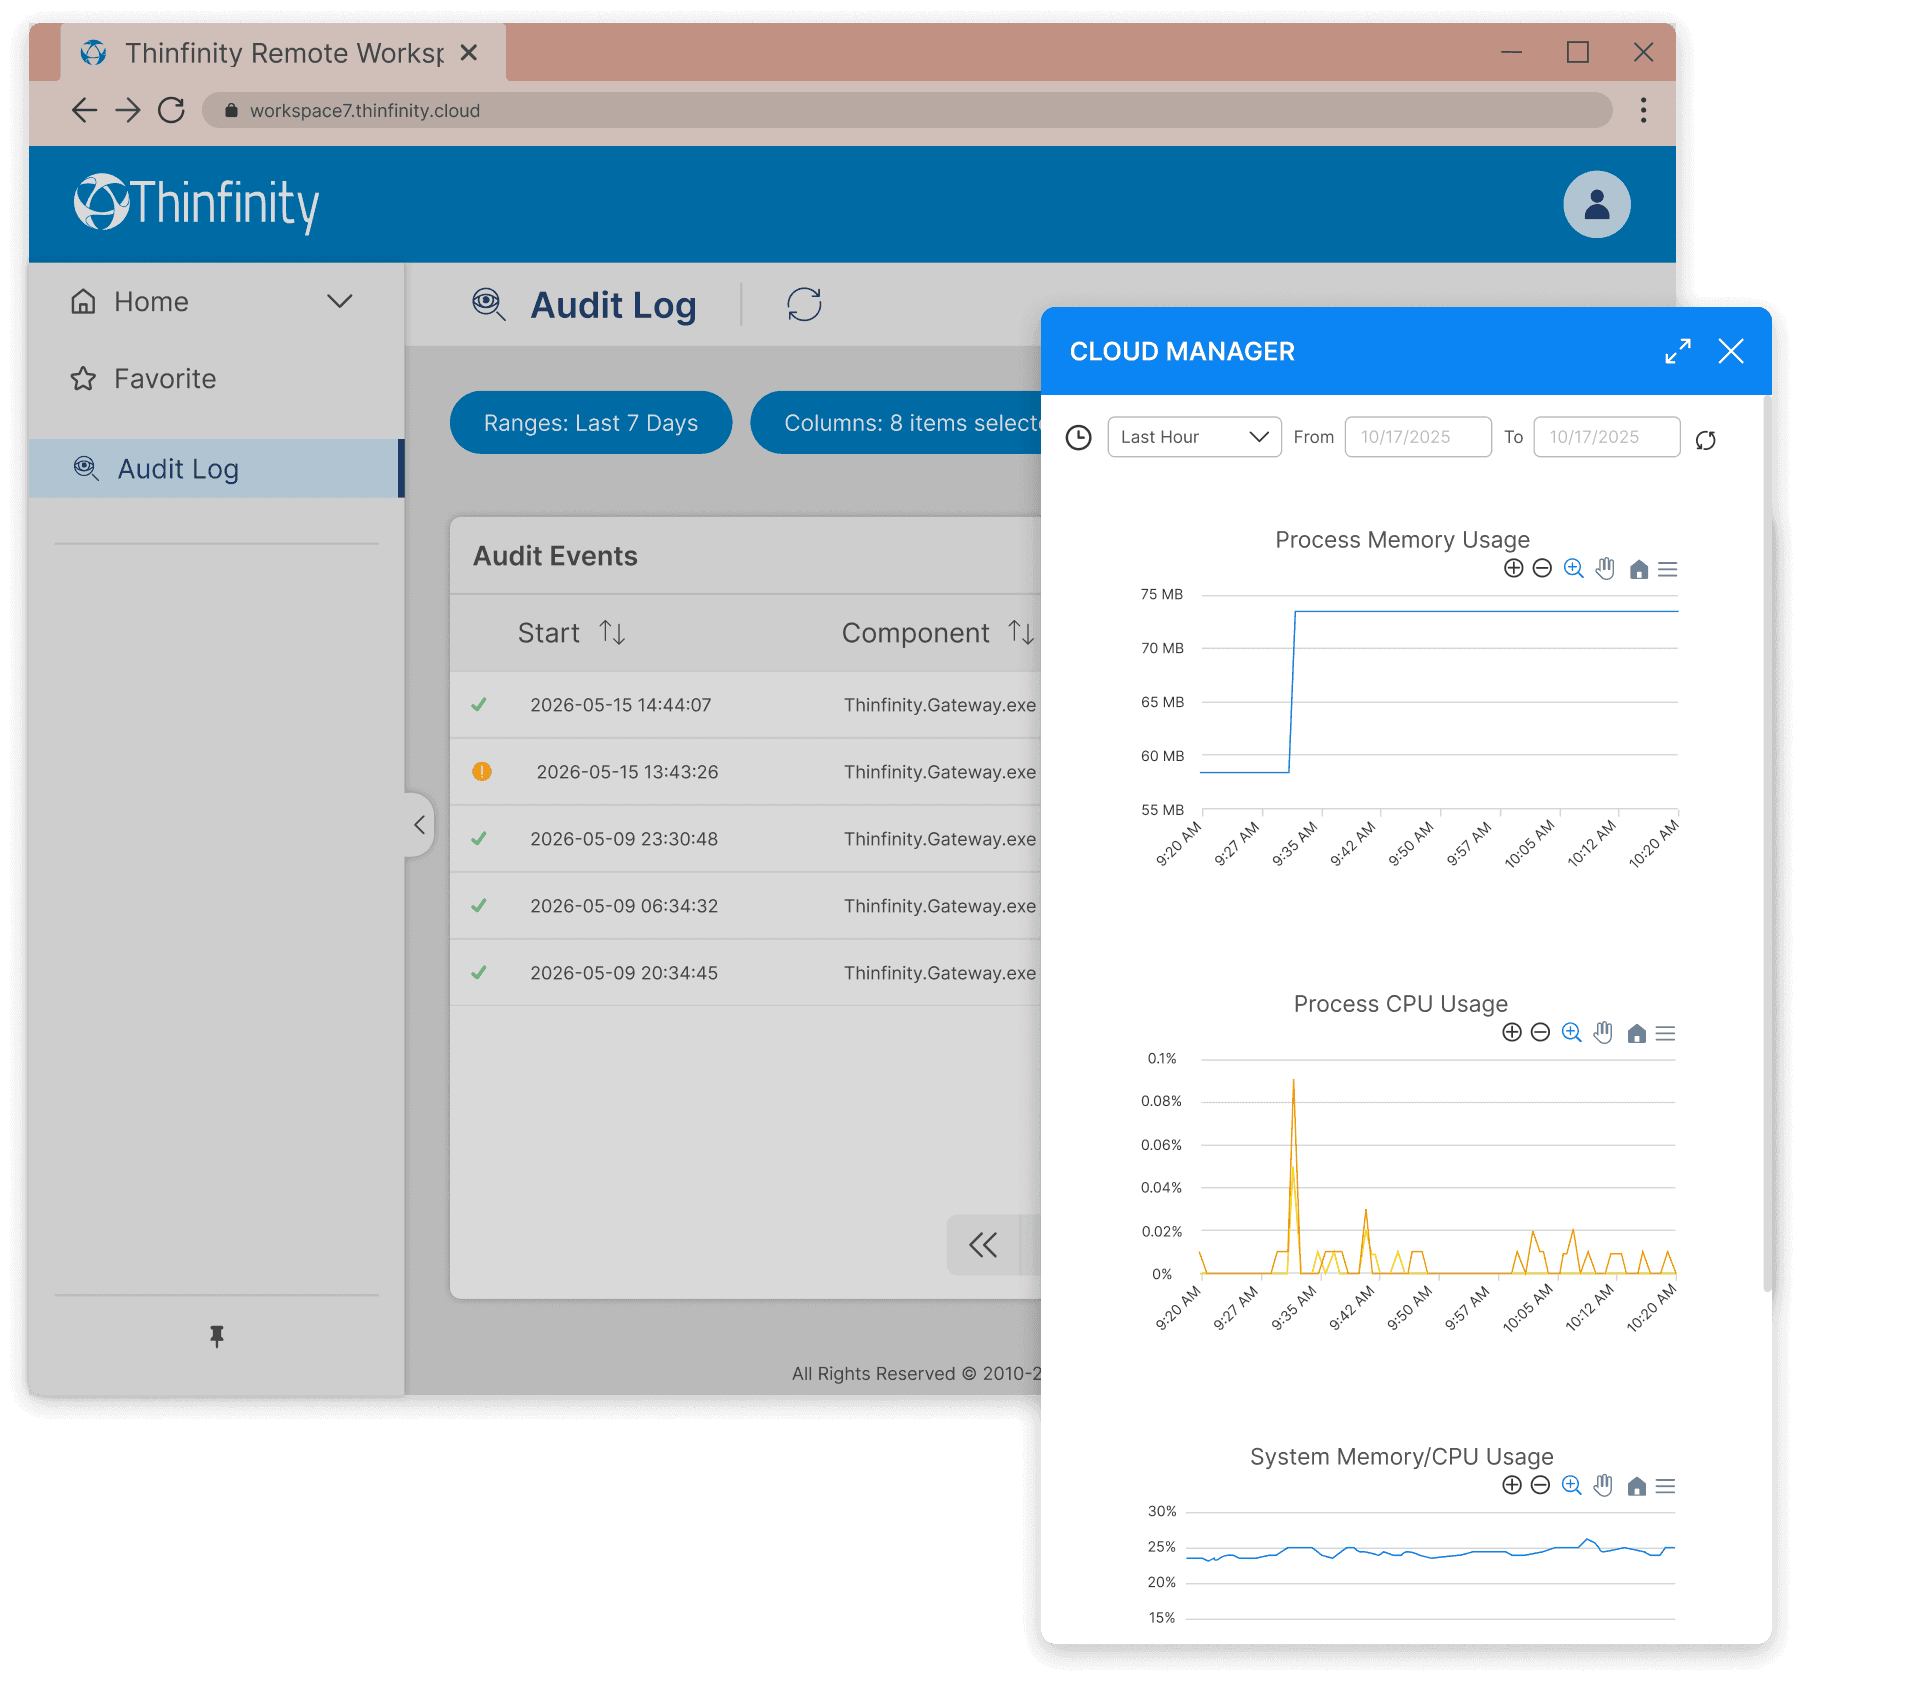This screenshot has width=1917, height=1681.
Task: Refresh the Audit Log page
Action: (804, 305)
